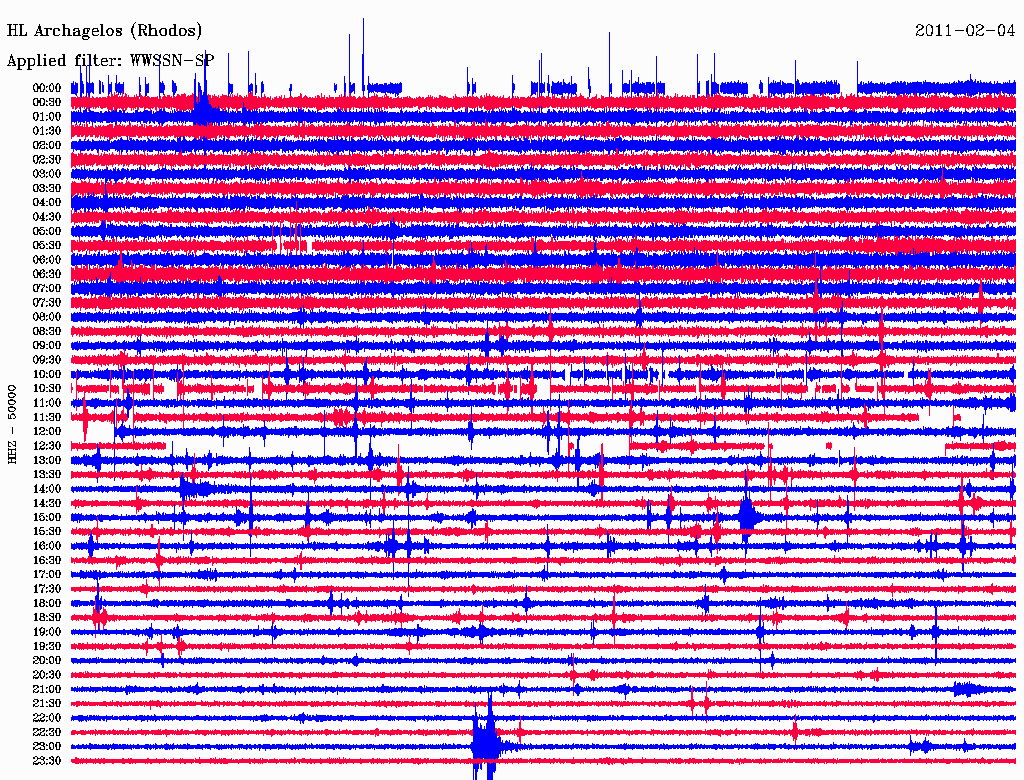This screenshot has height=780, width=1024.
Task: Select the 11:00 time label
Action: pyautogui.click(x=47, y=403)
